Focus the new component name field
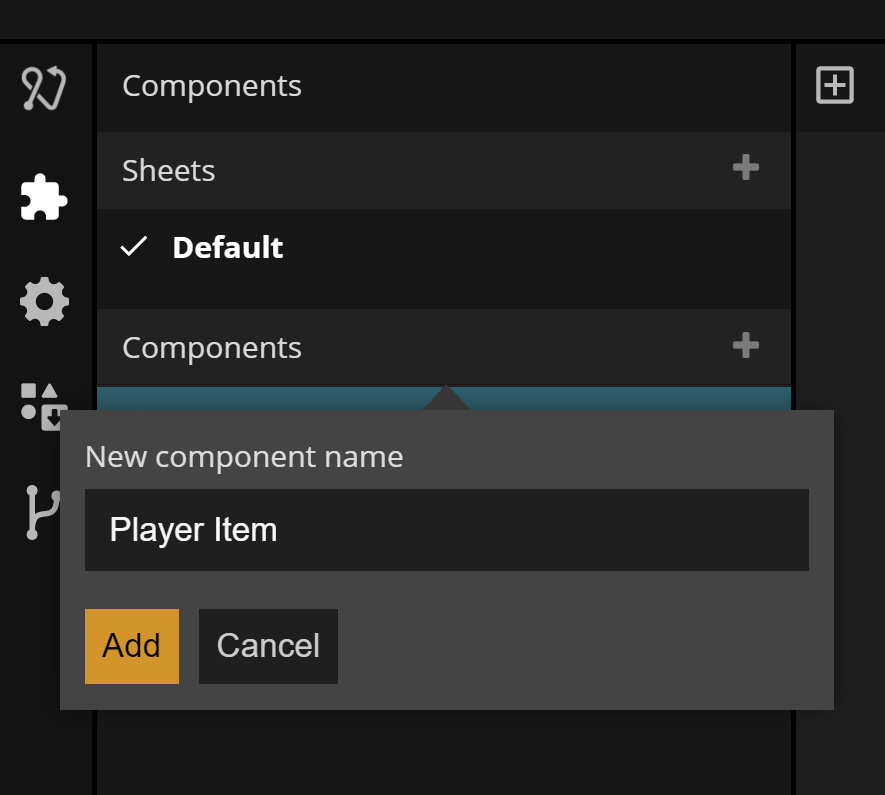The image size is (885, 795). point(446,530)
